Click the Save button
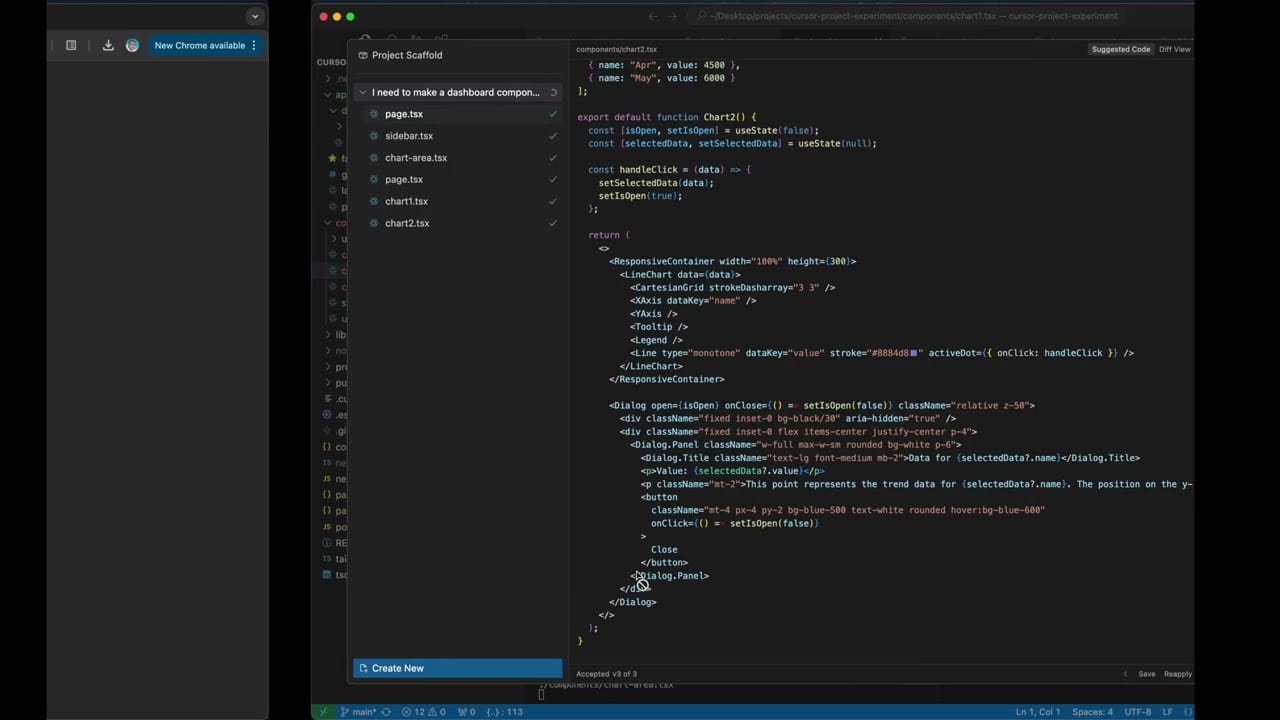The width and height of the screenshot is (1280, 720). (x=1147, y=674)
